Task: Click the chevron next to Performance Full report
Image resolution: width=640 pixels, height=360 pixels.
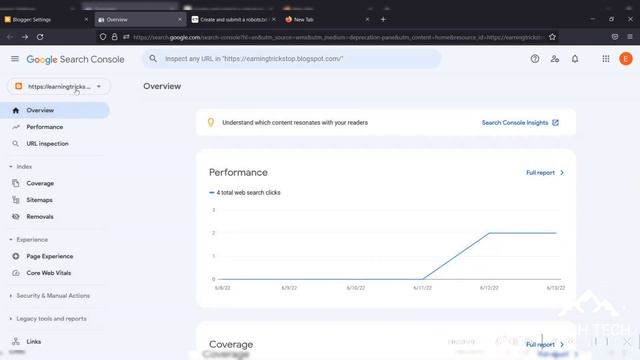Action: [x=562, y=173]
